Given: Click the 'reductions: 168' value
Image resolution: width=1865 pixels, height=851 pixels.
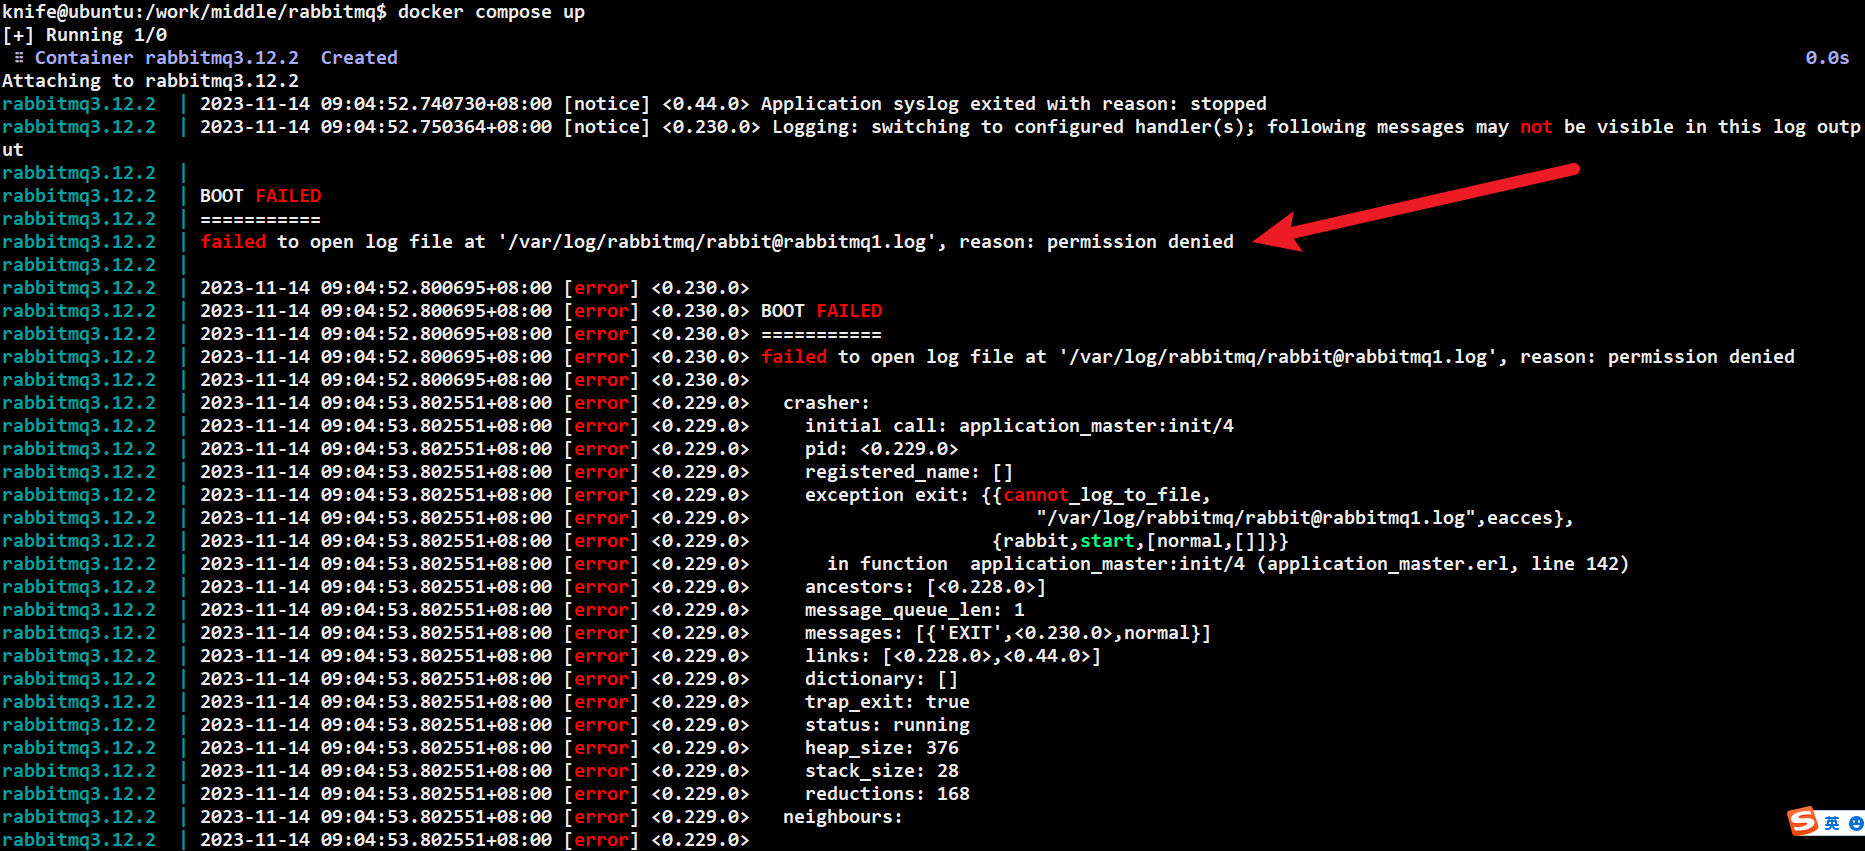Looking at the screenshot, I should pos(887,794).
